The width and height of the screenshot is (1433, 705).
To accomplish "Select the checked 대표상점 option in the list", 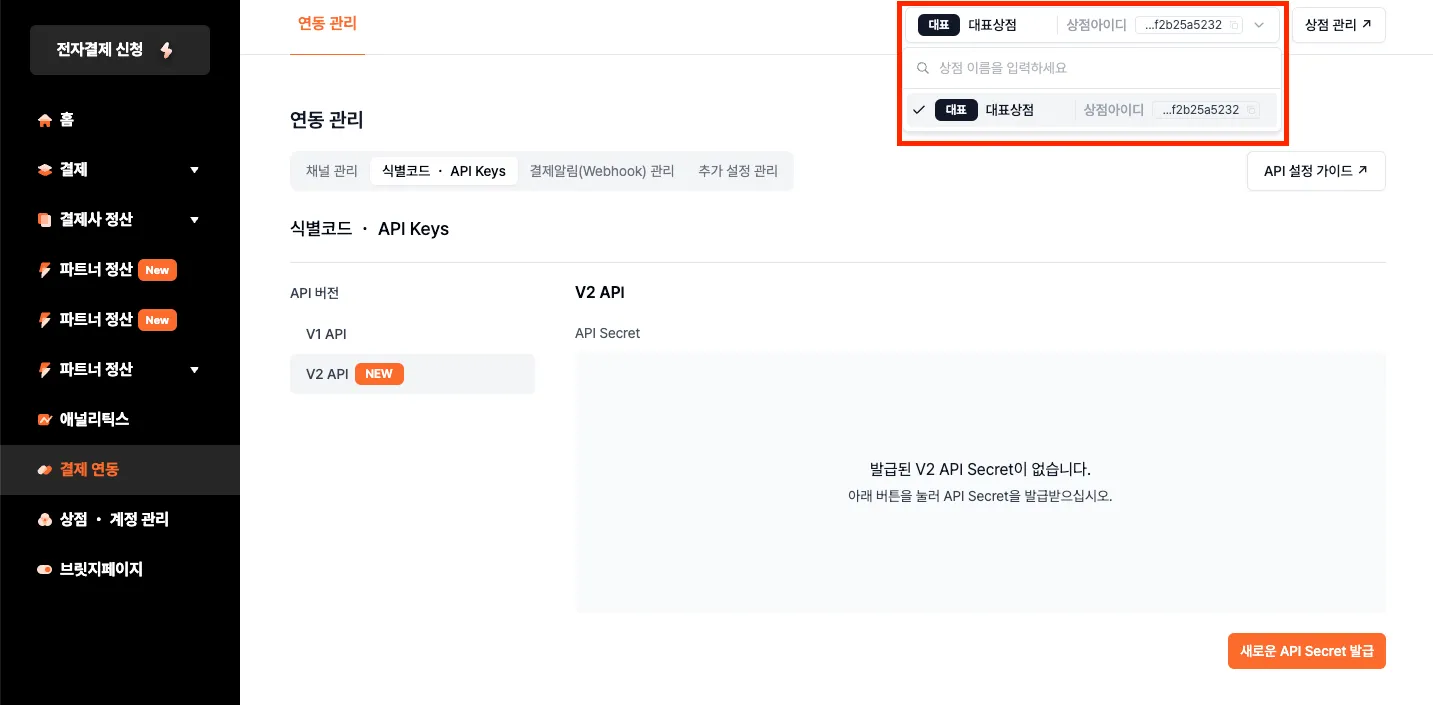I will click(x=1009, y=110).
